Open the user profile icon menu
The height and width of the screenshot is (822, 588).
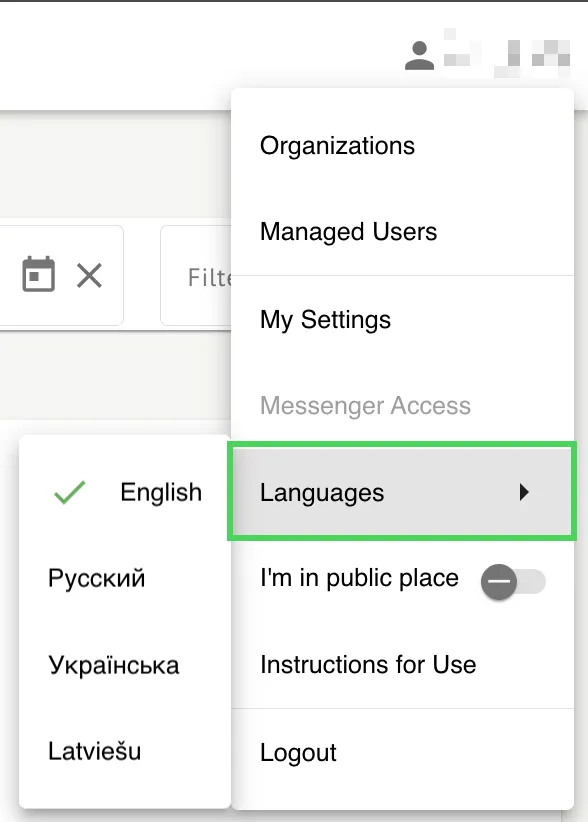click(419, 56)
